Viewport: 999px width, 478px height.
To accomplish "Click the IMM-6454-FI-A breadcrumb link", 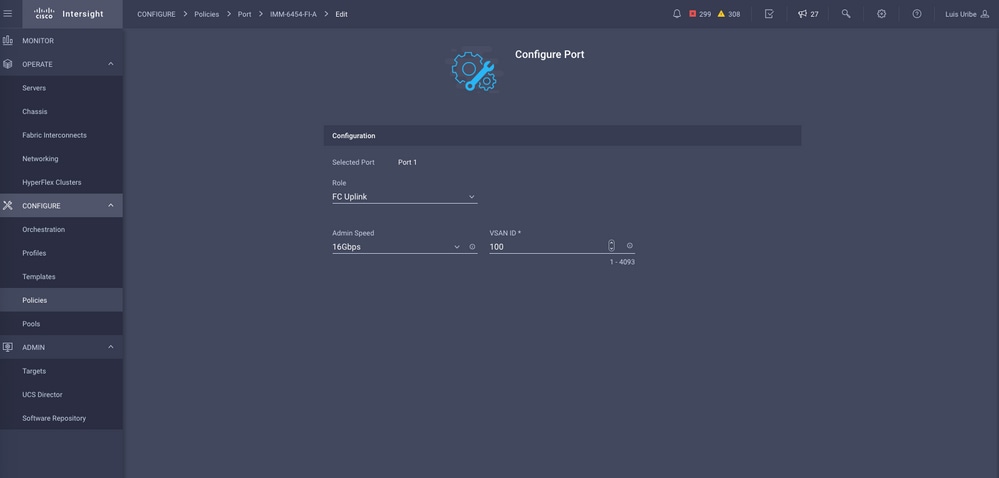I will click(x=293, y=14).
